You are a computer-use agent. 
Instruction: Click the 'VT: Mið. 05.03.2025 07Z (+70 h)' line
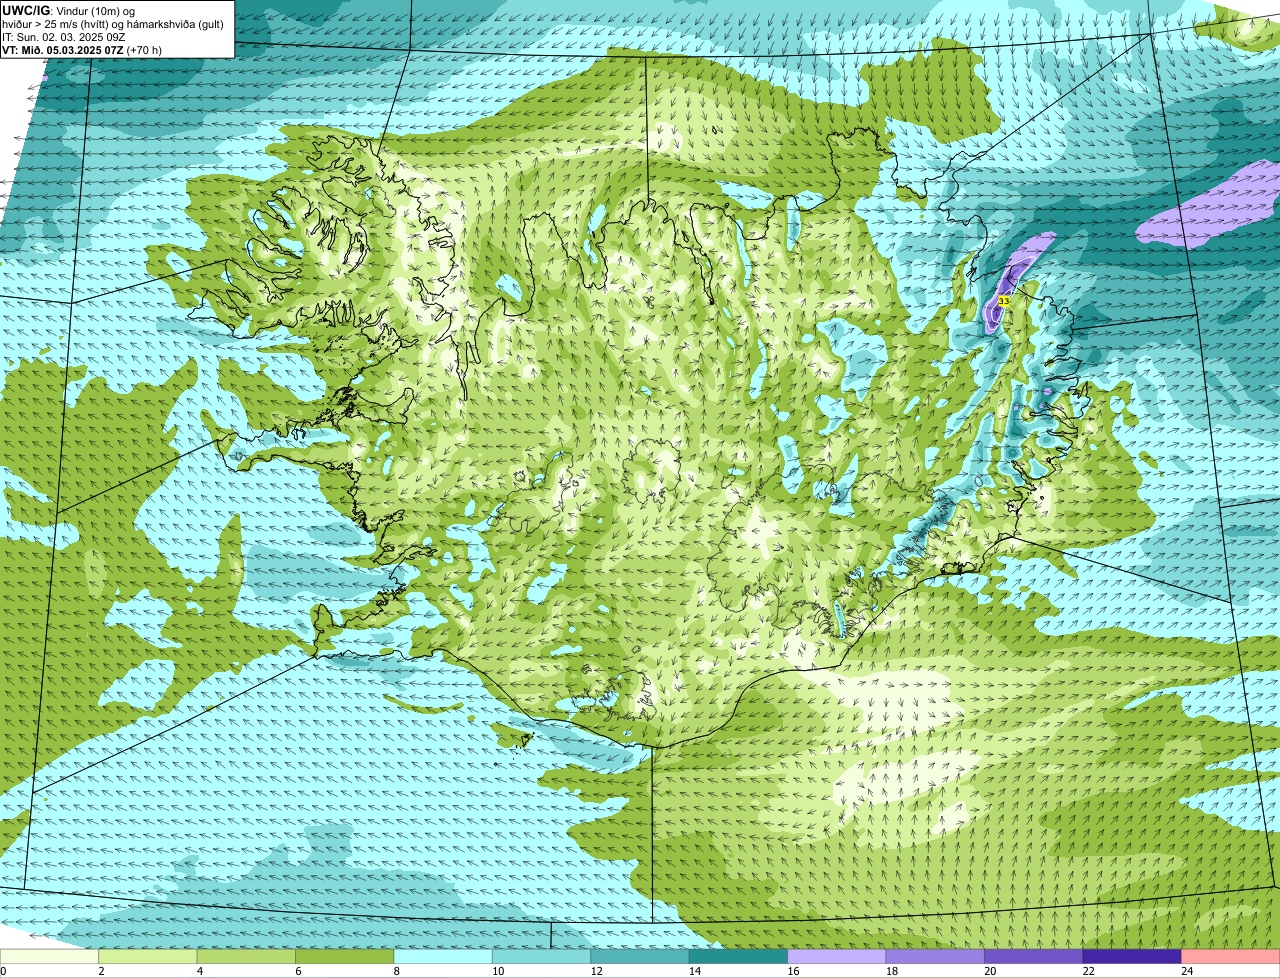tap(82, 49)
